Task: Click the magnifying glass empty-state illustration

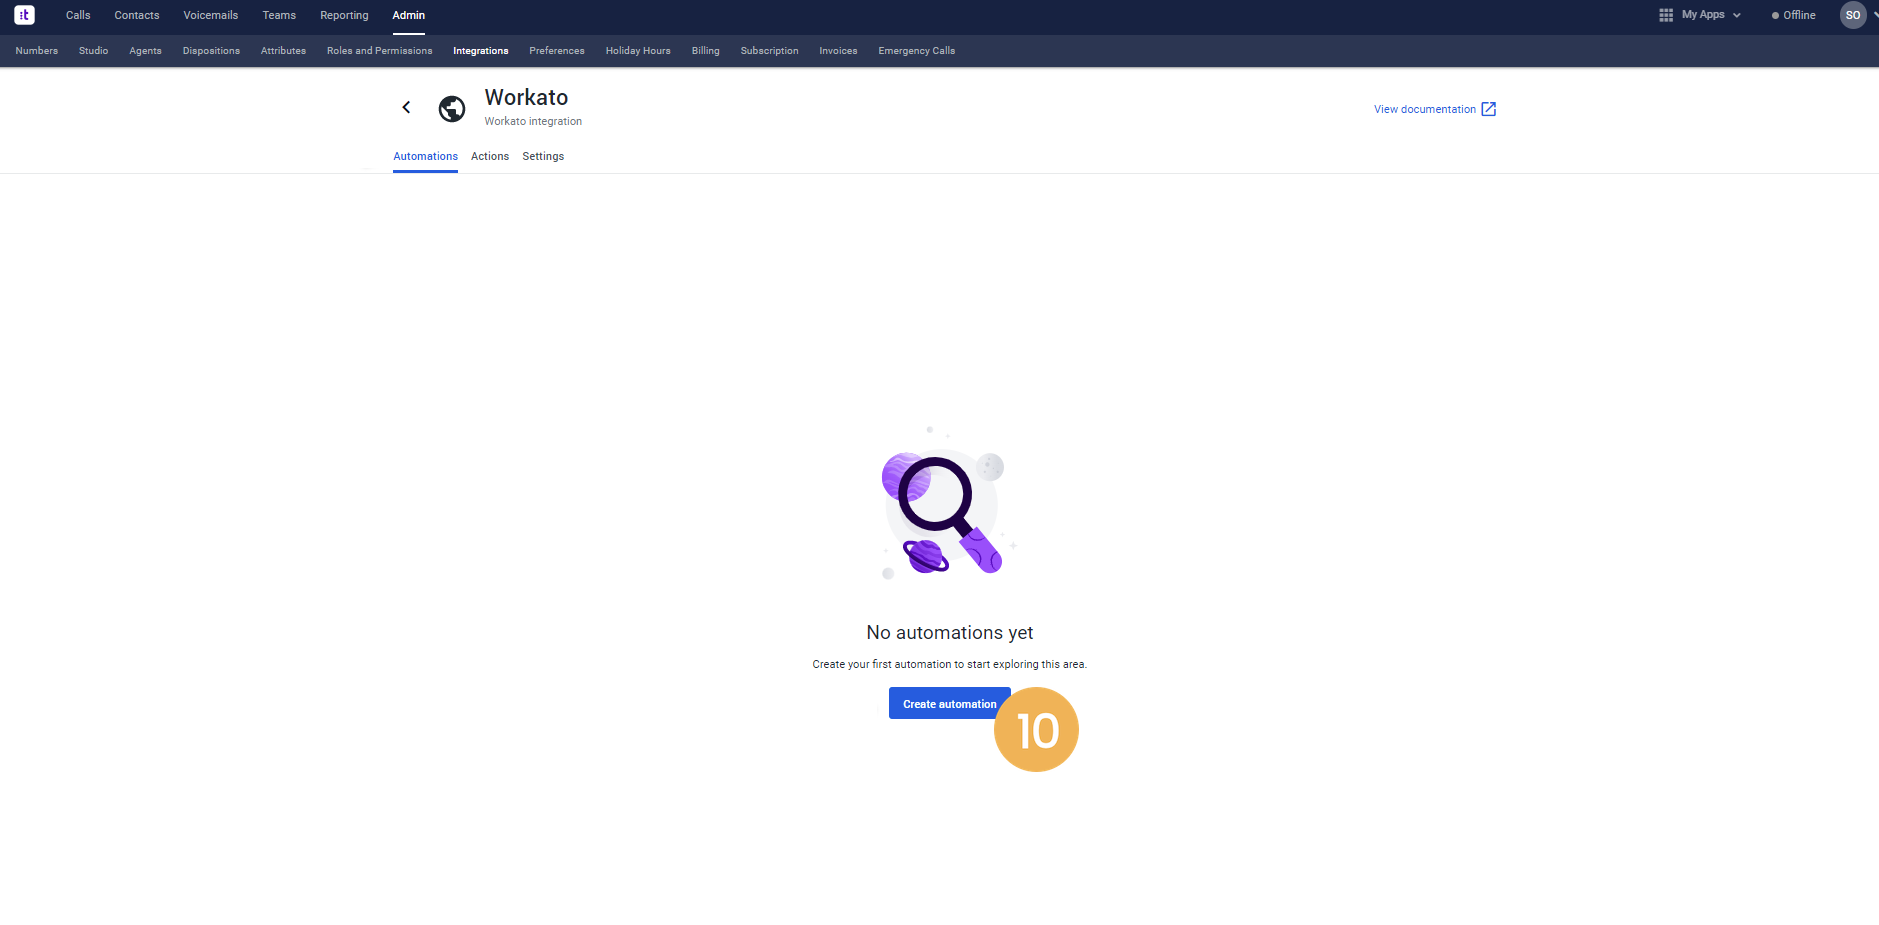Action: pyautogui.click(x=948, y=503)
